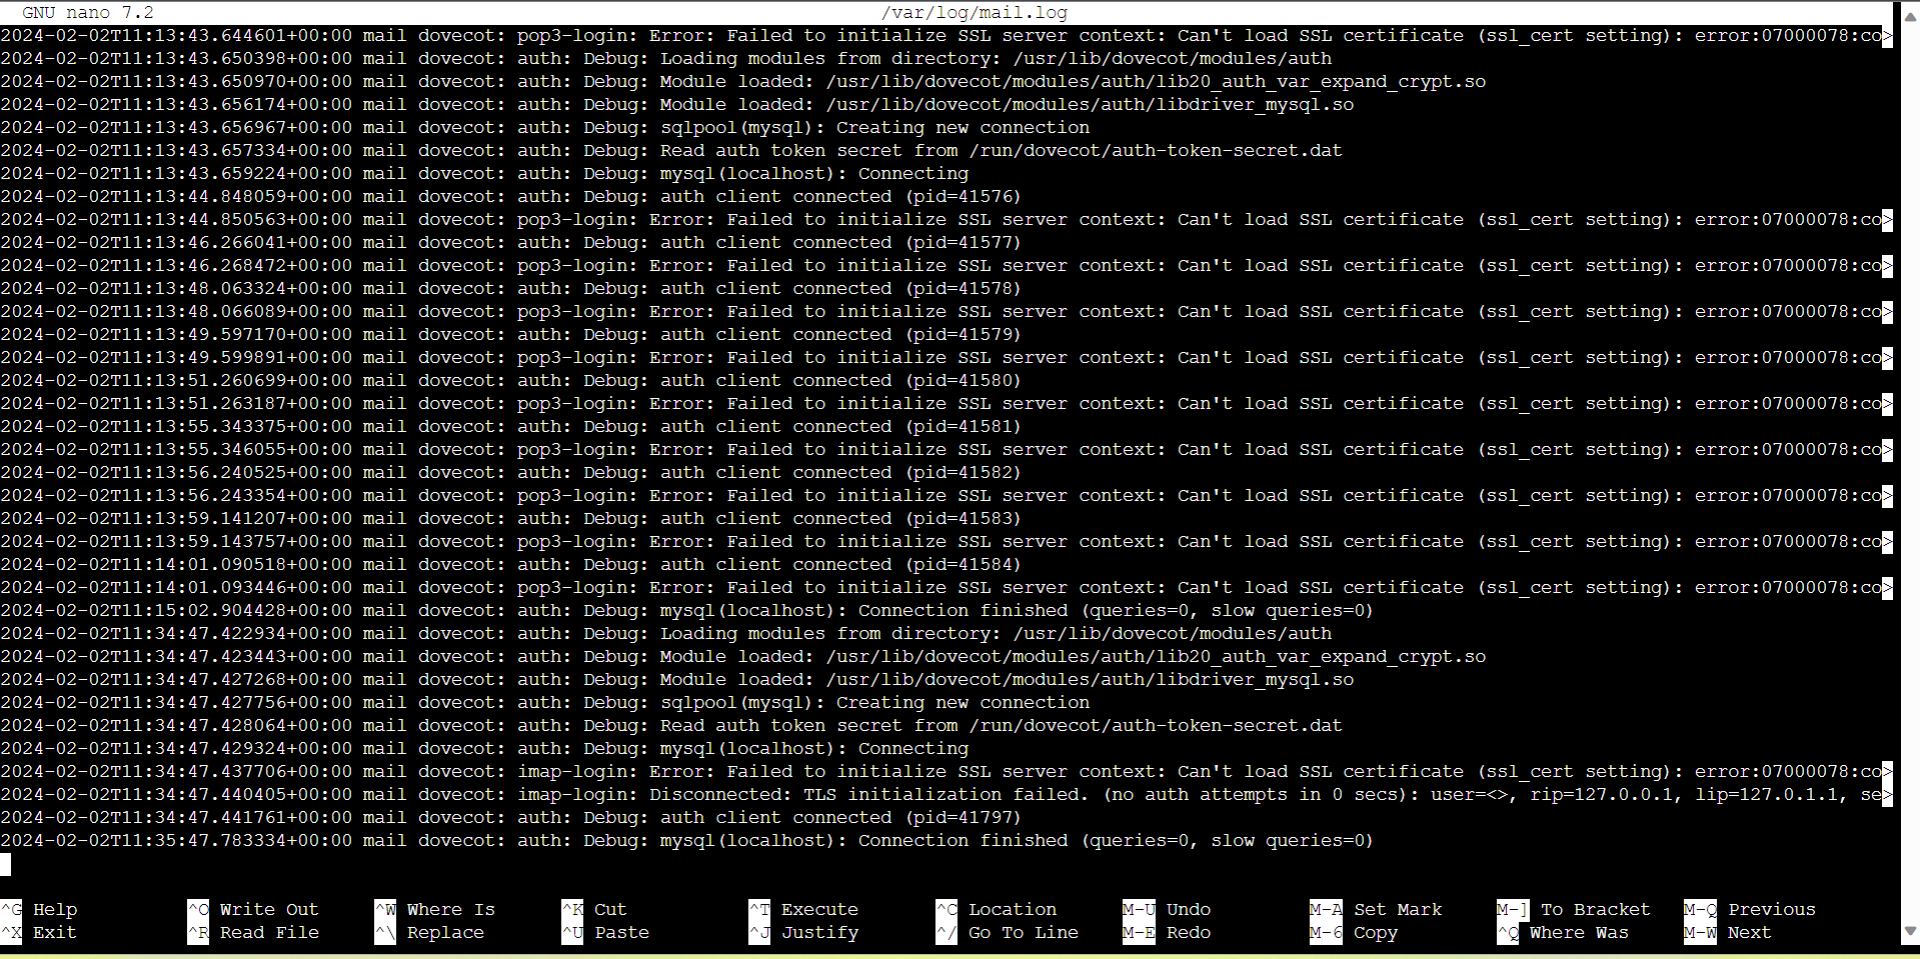The image size is (1920, 959).
Task: Click 'sqlpool(mysql): Creating new connection' at 11:34:47.427756
Action: [x=875, y=703]
